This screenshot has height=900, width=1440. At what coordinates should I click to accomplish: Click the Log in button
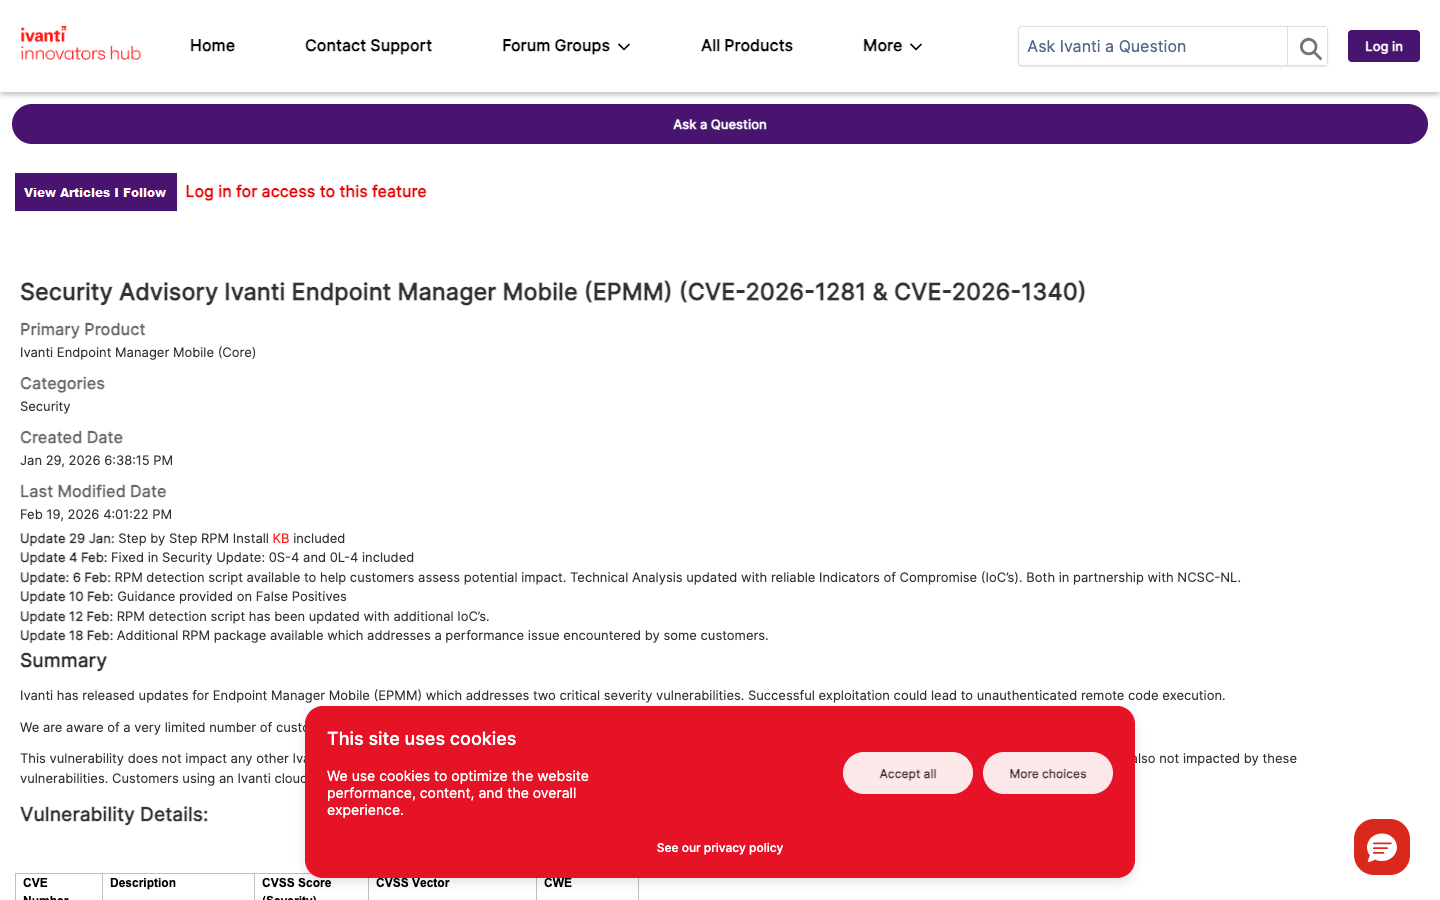pos(1383,46)
